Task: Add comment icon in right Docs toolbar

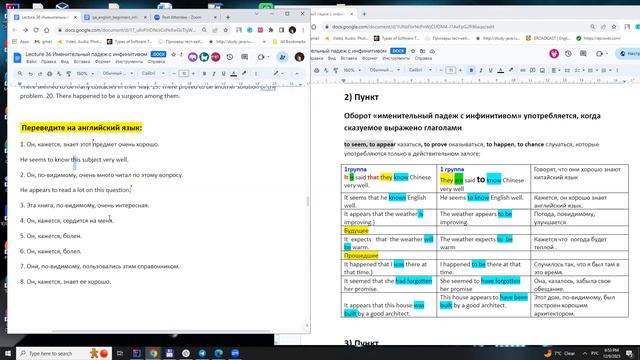Action: pos(532,70)
